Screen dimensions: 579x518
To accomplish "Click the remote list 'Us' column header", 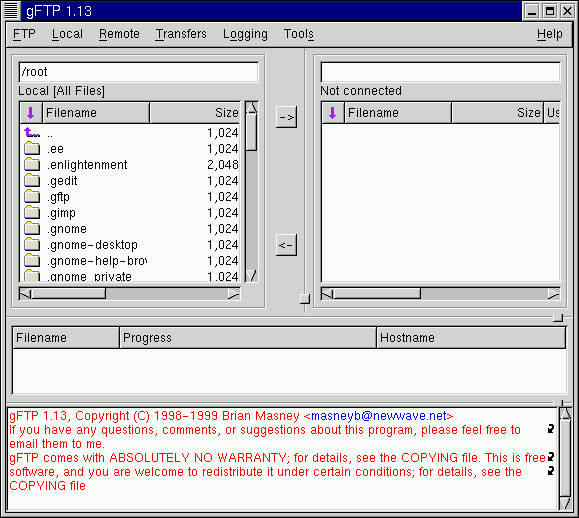I will pos(553,113).
